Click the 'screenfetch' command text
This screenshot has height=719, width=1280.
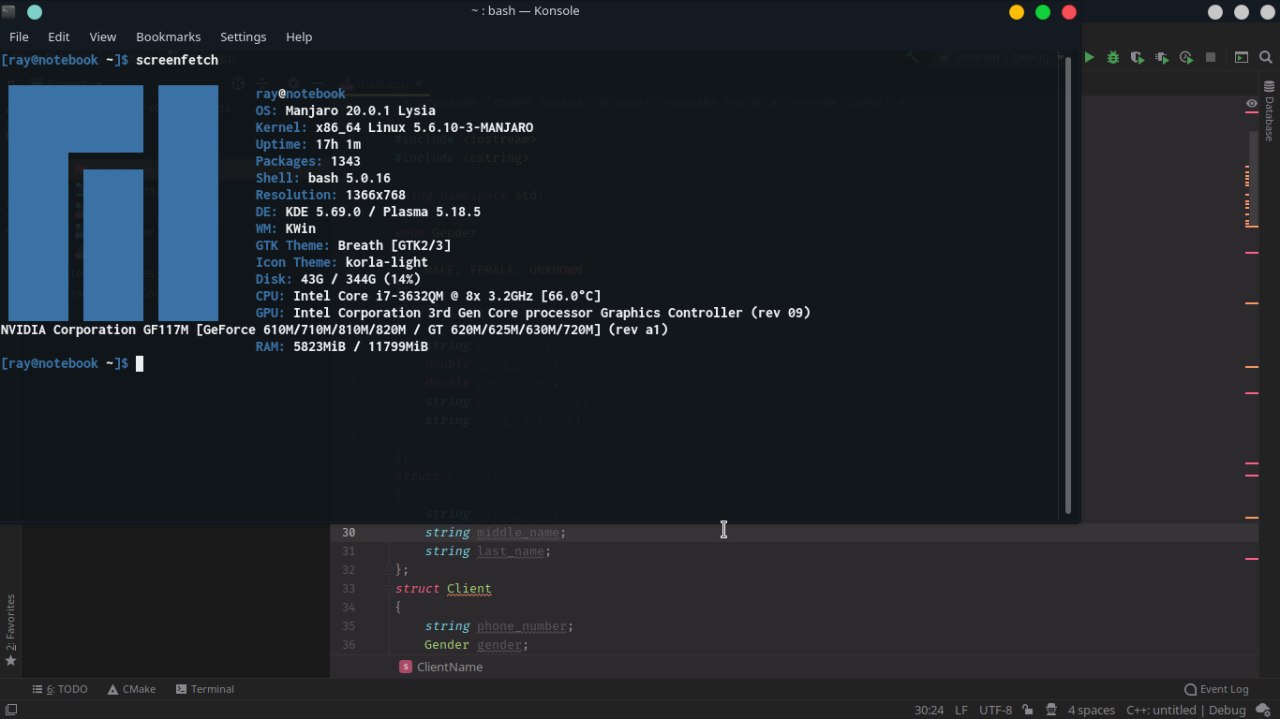[x=177, y=60]
